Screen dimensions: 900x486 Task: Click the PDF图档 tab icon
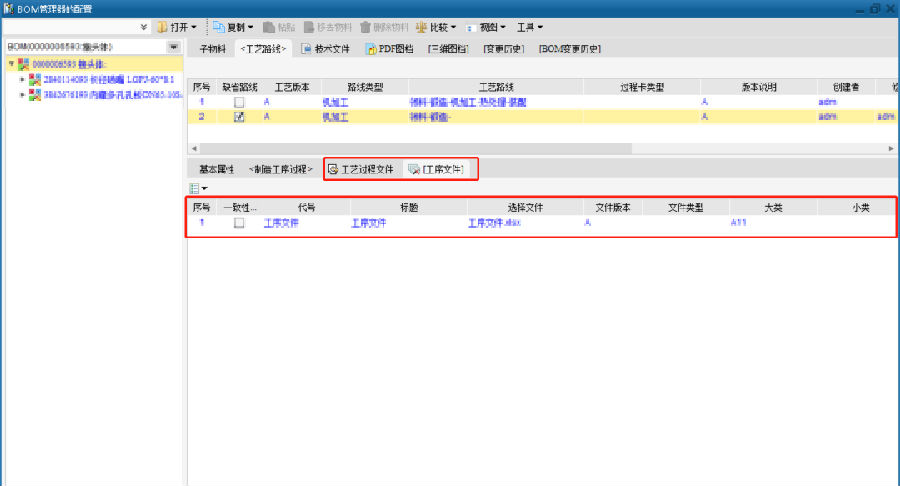pyautogui.click(x=371, y=49)
